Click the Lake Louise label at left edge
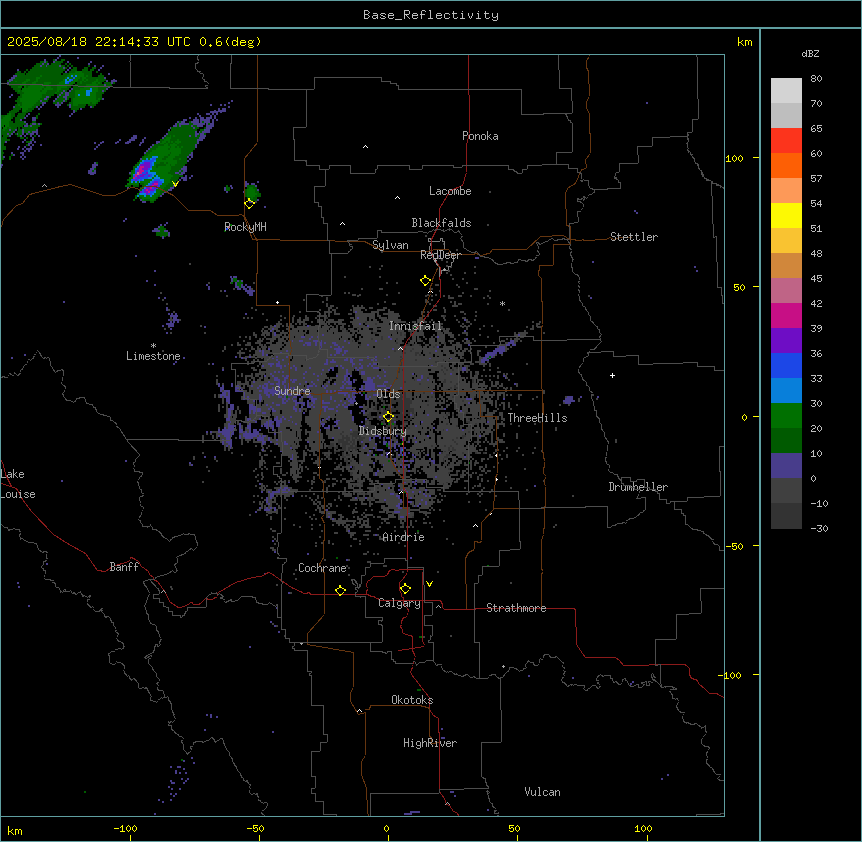The width and height of the screenshot is (862, 842). pyautogui.click(x=18, y=484)
